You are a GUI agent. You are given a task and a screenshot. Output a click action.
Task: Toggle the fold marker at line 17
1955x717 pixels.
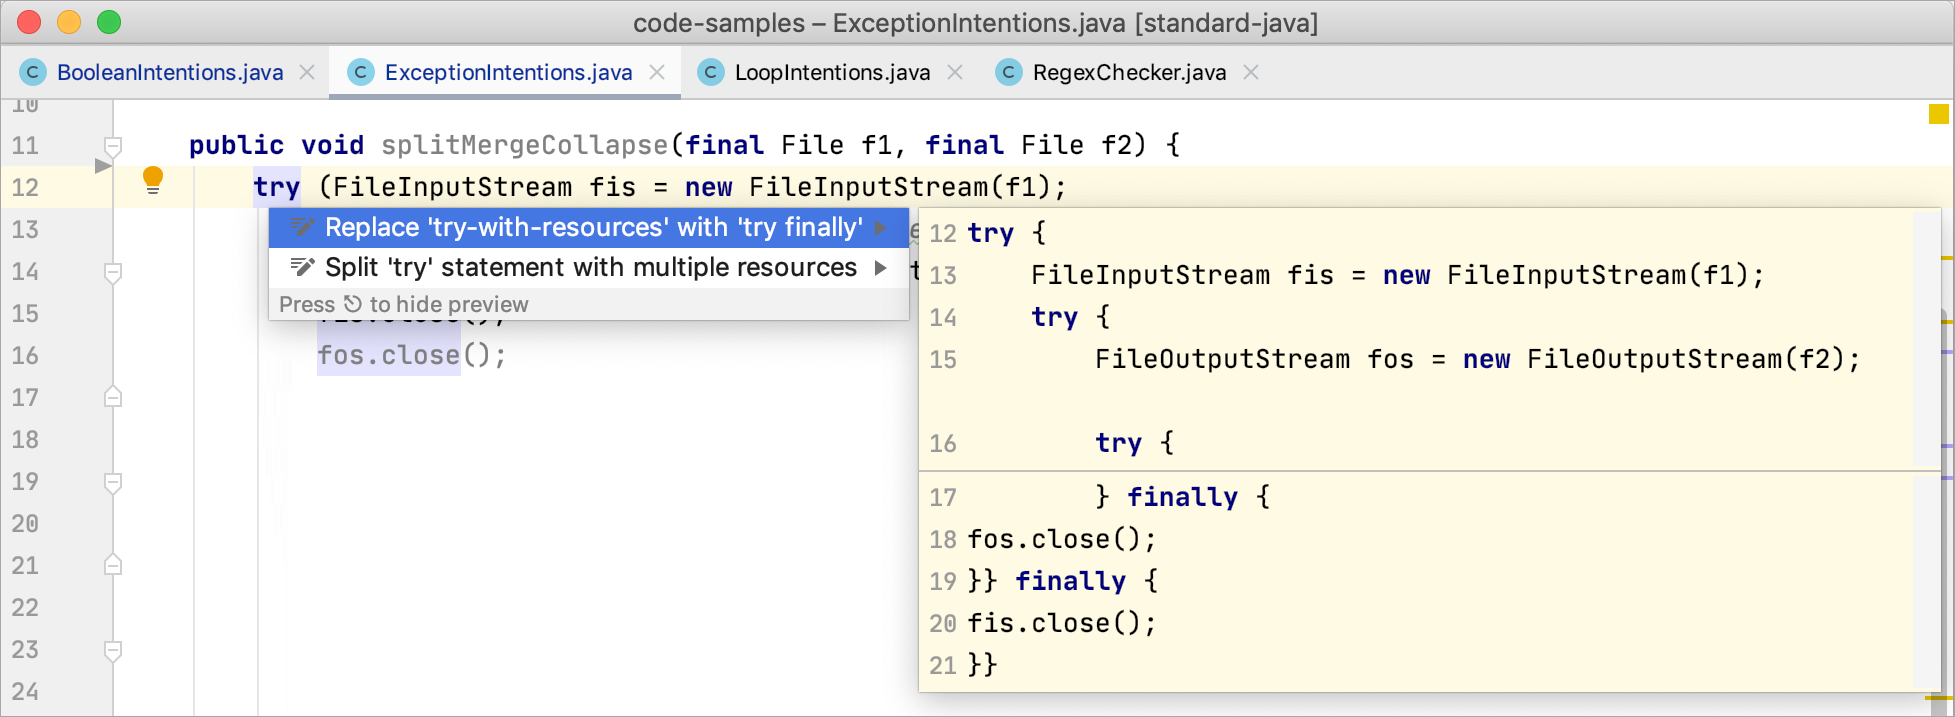click(113, 397)
